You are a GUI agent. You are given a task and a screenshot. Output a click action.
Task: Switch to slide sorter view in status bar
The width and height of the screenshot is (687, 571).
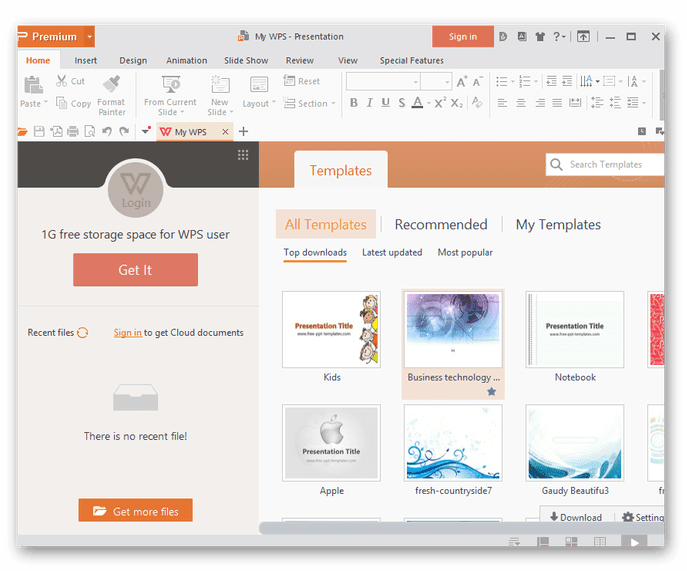[x=571, y=542]
